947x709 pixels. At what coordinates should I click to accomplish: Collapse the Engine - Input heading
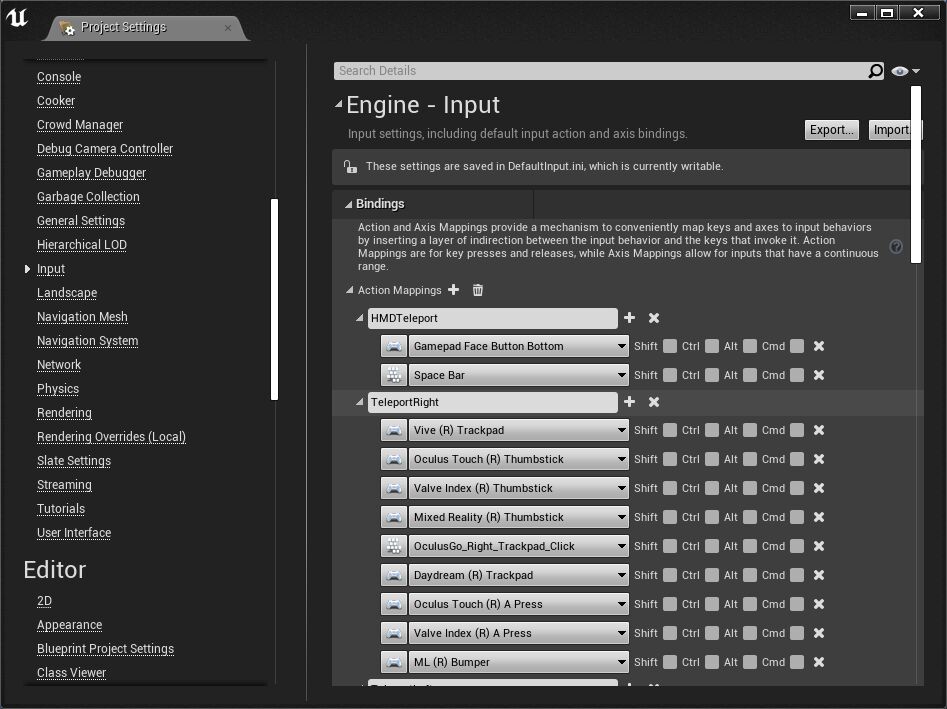click(339, 104)
